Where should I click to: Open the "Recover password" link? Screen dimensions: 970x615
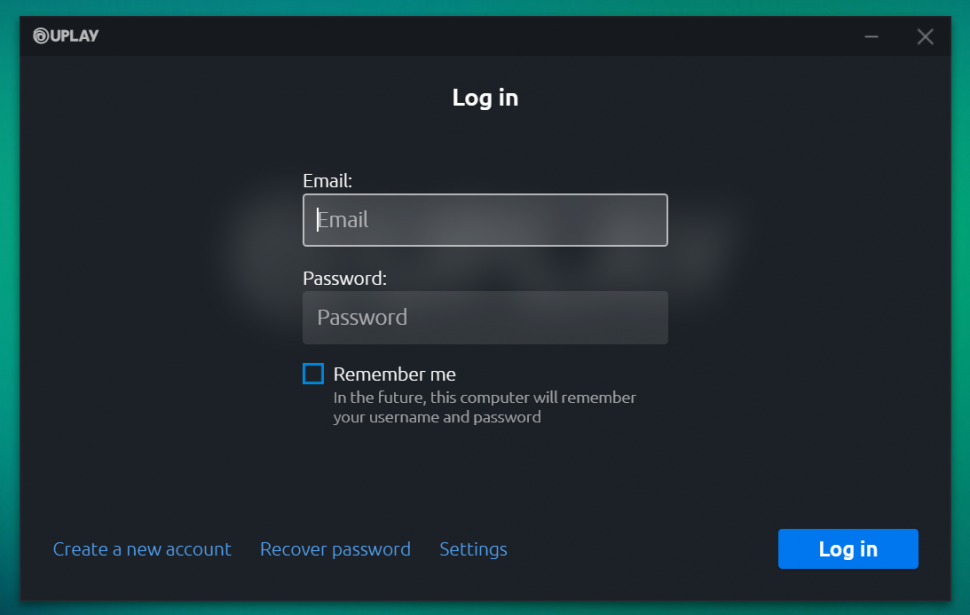(x=335, y=549)
